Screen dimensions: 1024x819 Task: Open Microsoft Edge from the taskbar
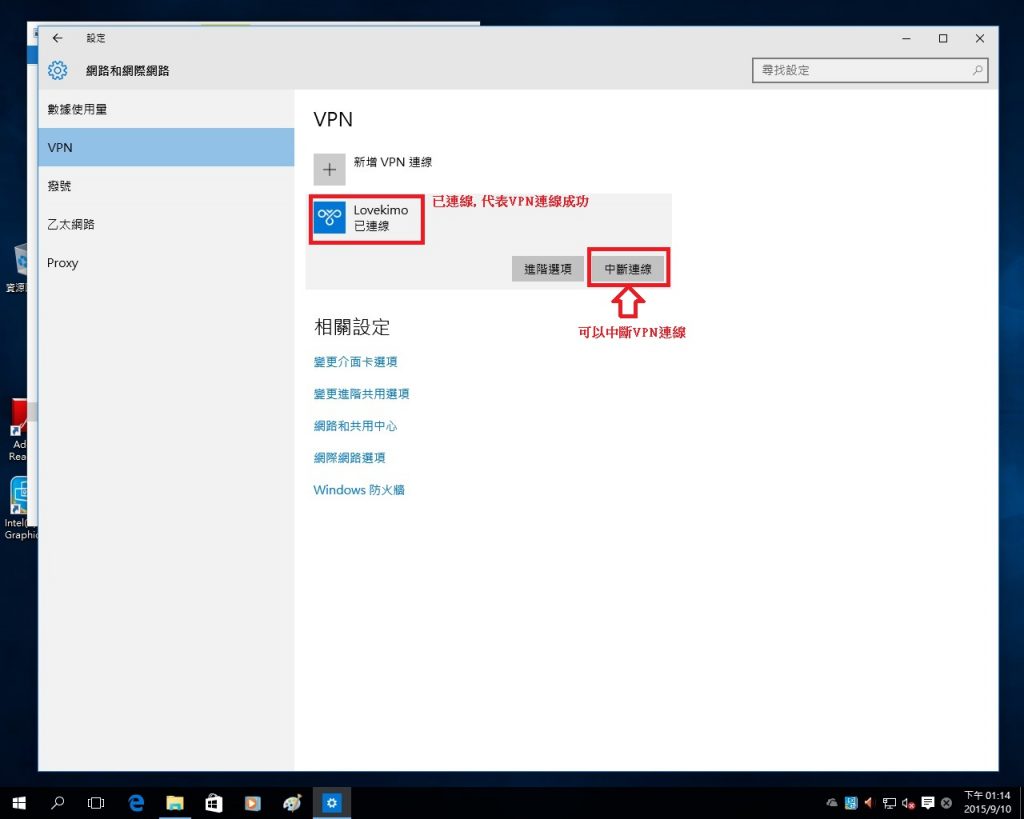point(136,802)
